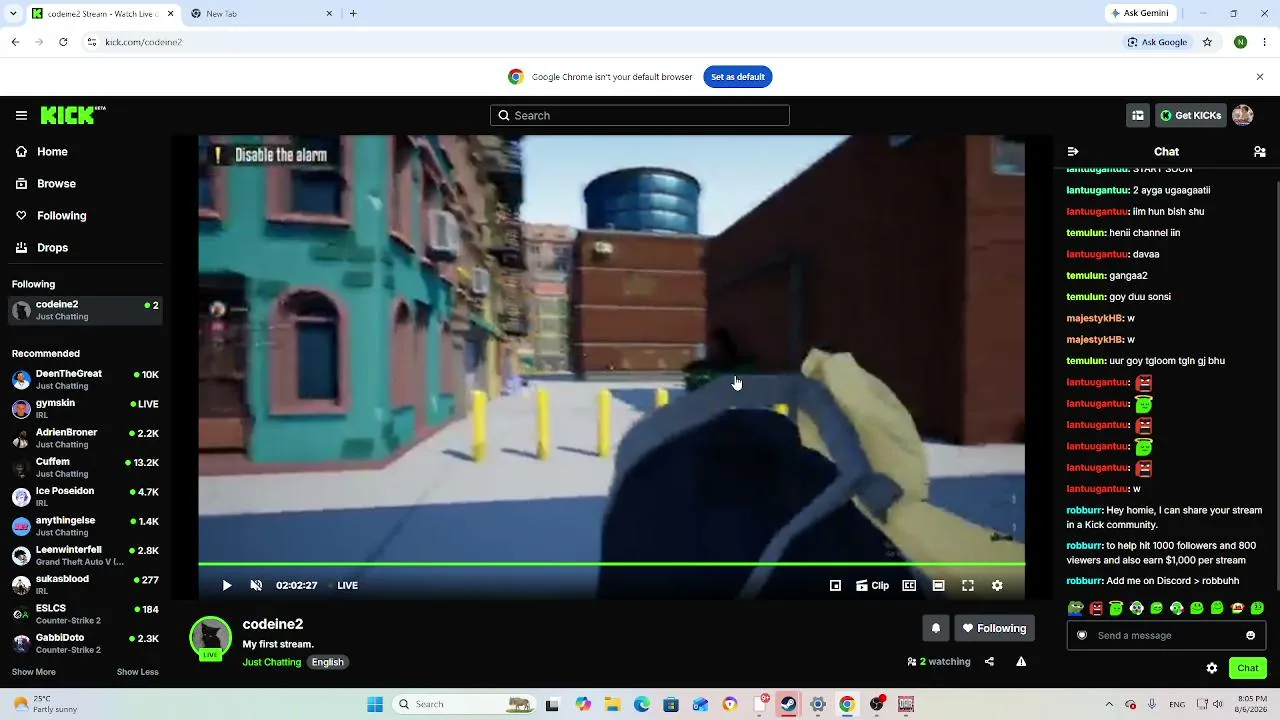Open Chrome three-dot menu
This screenshot has height=720, width=1280.
[1265, 42]
